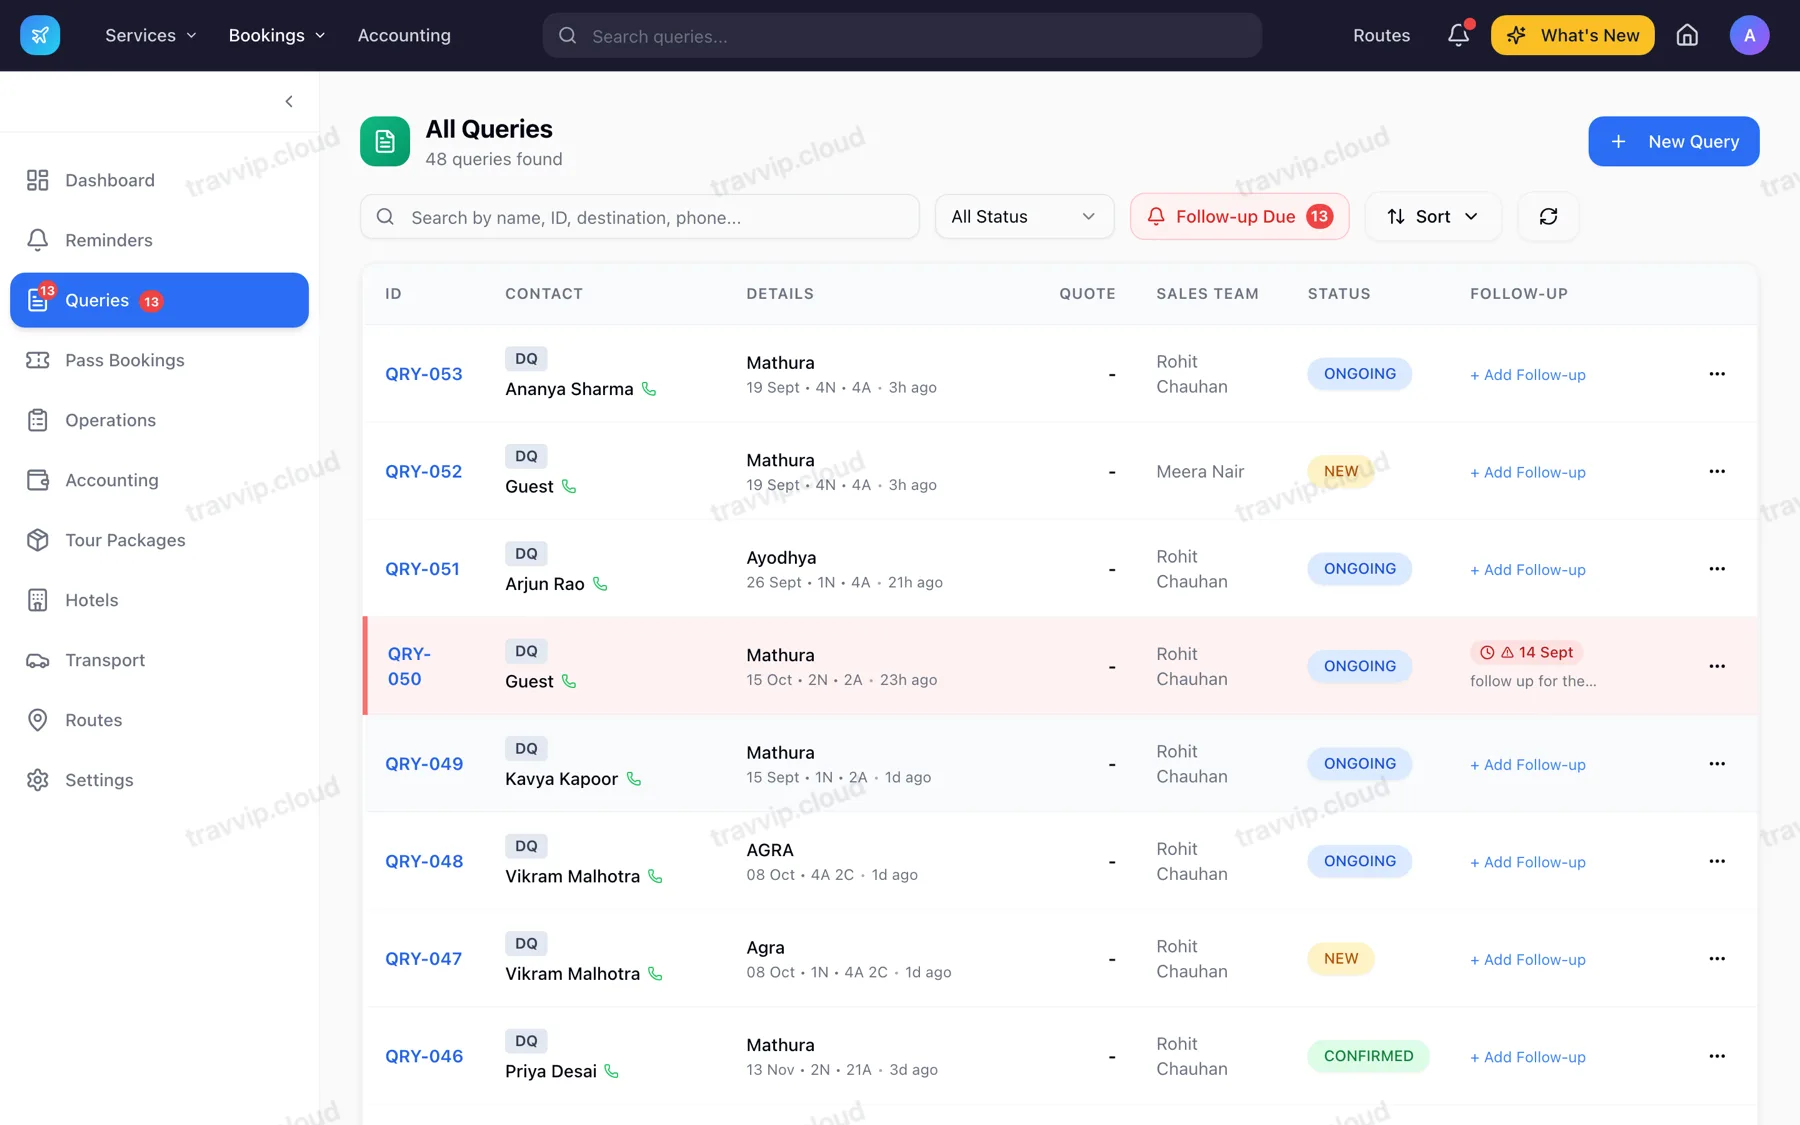Call Arjun Rao via phone icon
The width and height of the screenshot is (1800, 1125).
click(x=600, y=584)
